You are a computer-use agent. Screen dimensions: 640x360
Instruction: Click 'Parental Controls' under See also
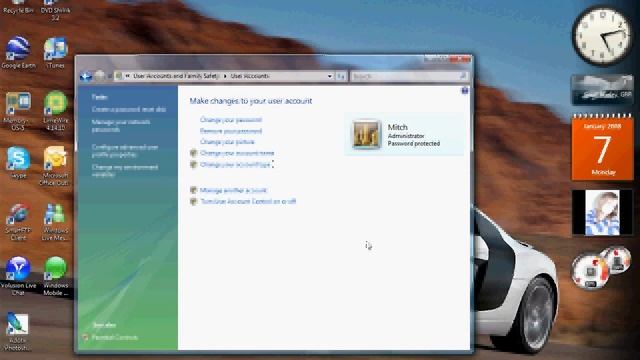pyautogui.click(x=114, y=338)
